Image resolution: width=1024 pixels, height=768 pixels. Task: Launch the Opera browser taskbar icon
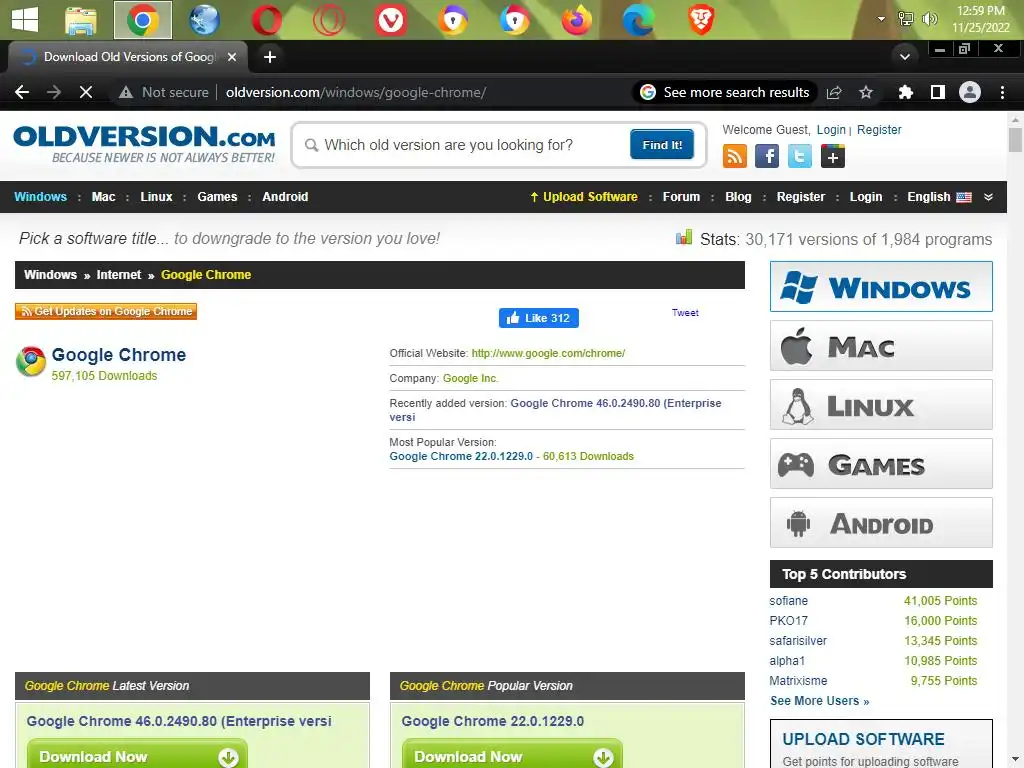267,20
